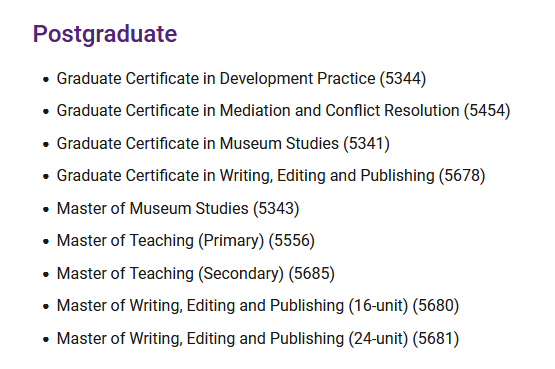Screen dimensions: 555x369
Task: Click course code 5343 for Master of Museum Studies
Action: (276, 208)
